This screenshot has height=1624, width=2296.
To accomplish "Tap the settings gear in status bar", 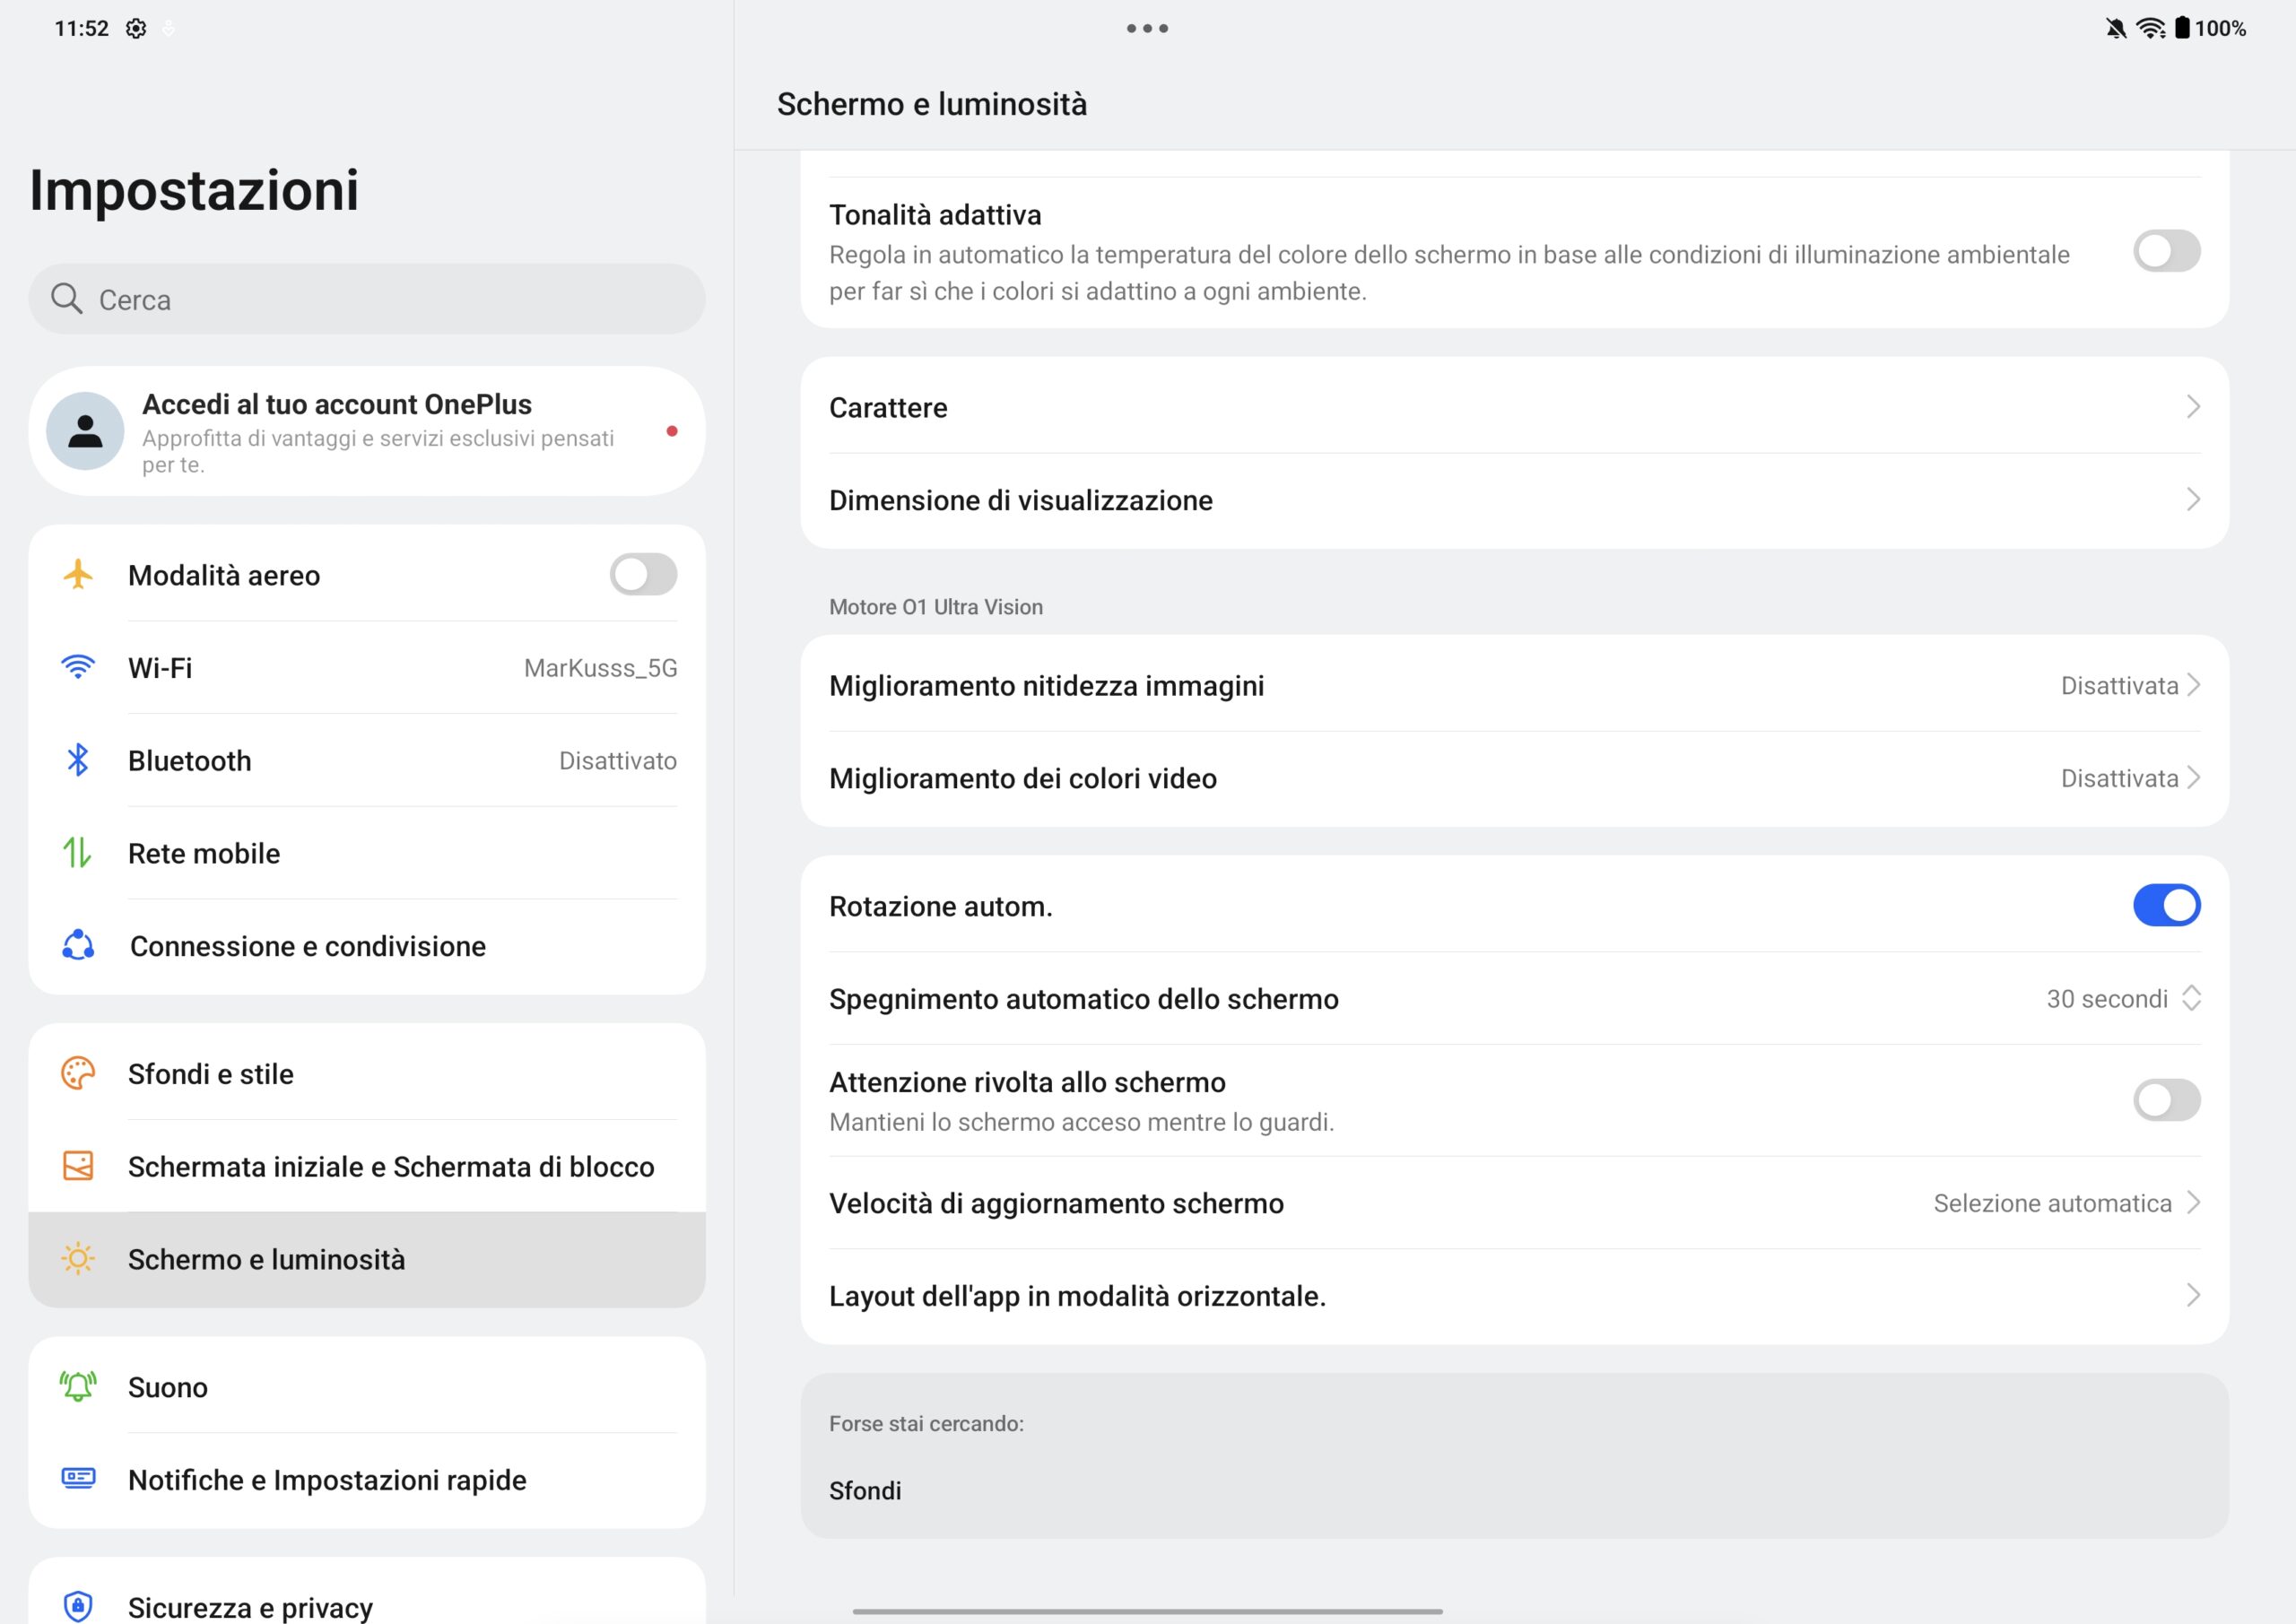I will coord(136,28).
